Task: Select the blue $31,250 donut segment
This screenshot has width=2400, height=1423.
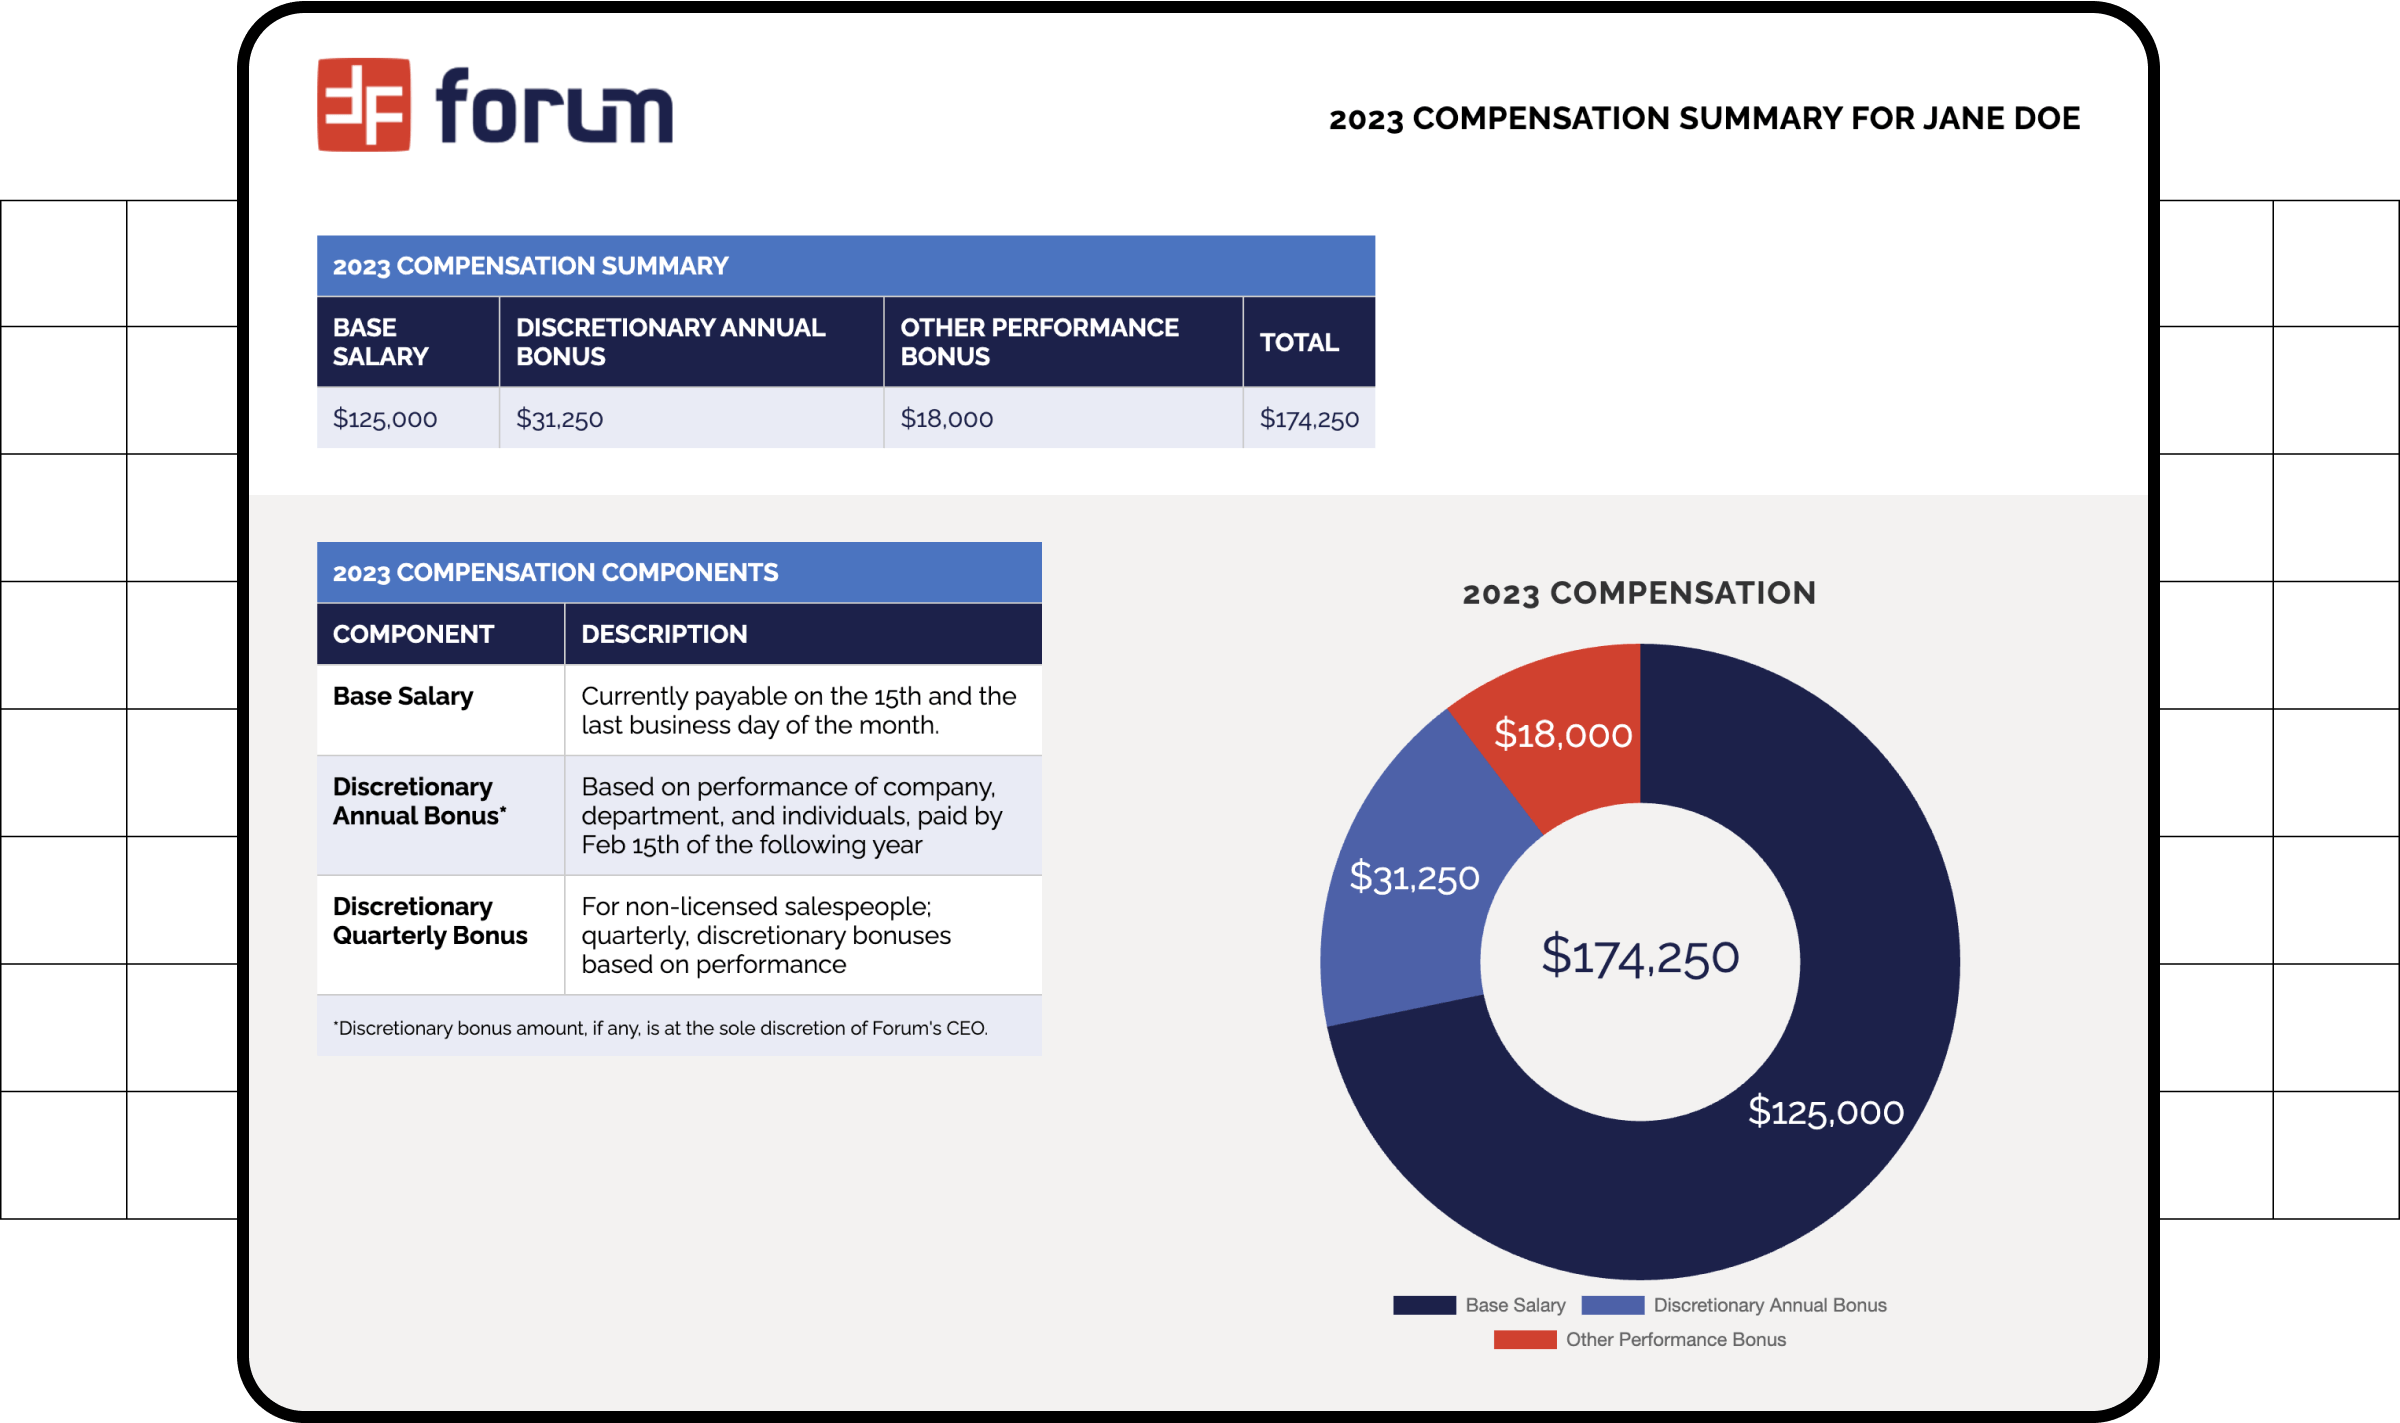Action: pos(1413,877)
